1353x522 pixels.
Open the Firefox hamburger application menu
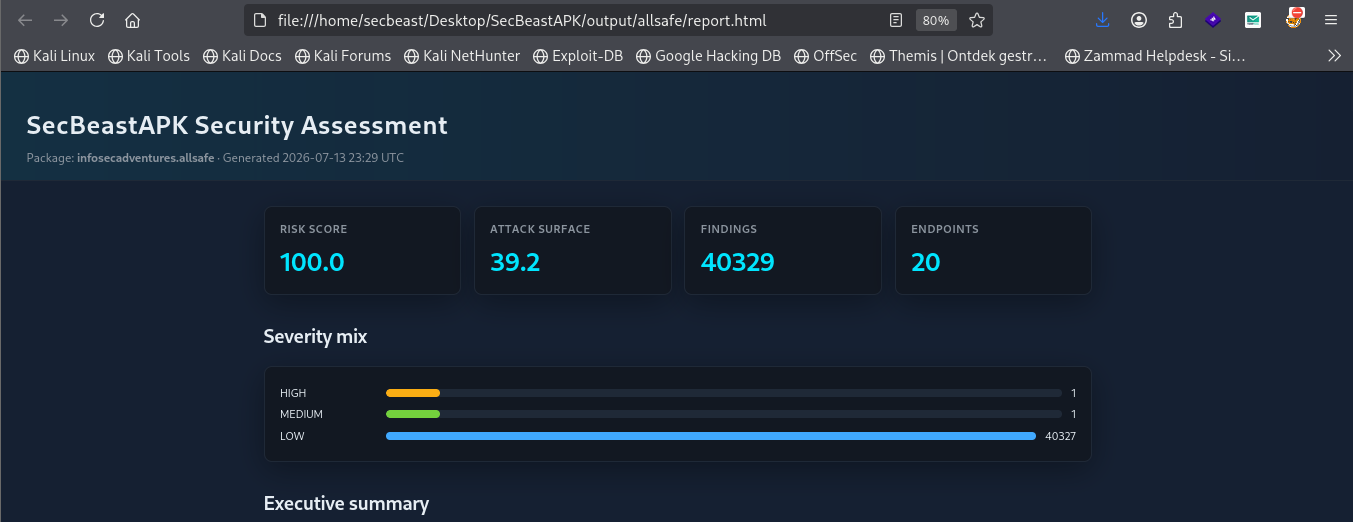1330,20
